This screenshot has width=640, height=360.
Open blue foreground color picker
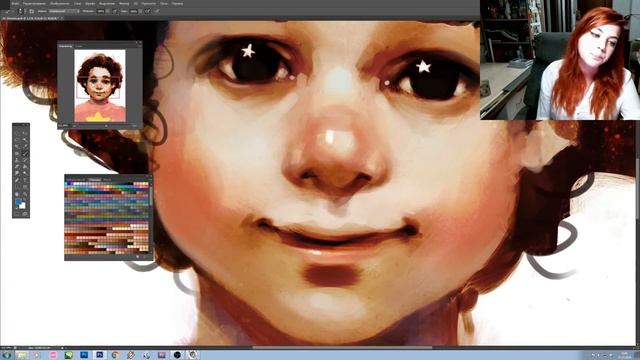point(18,202)
